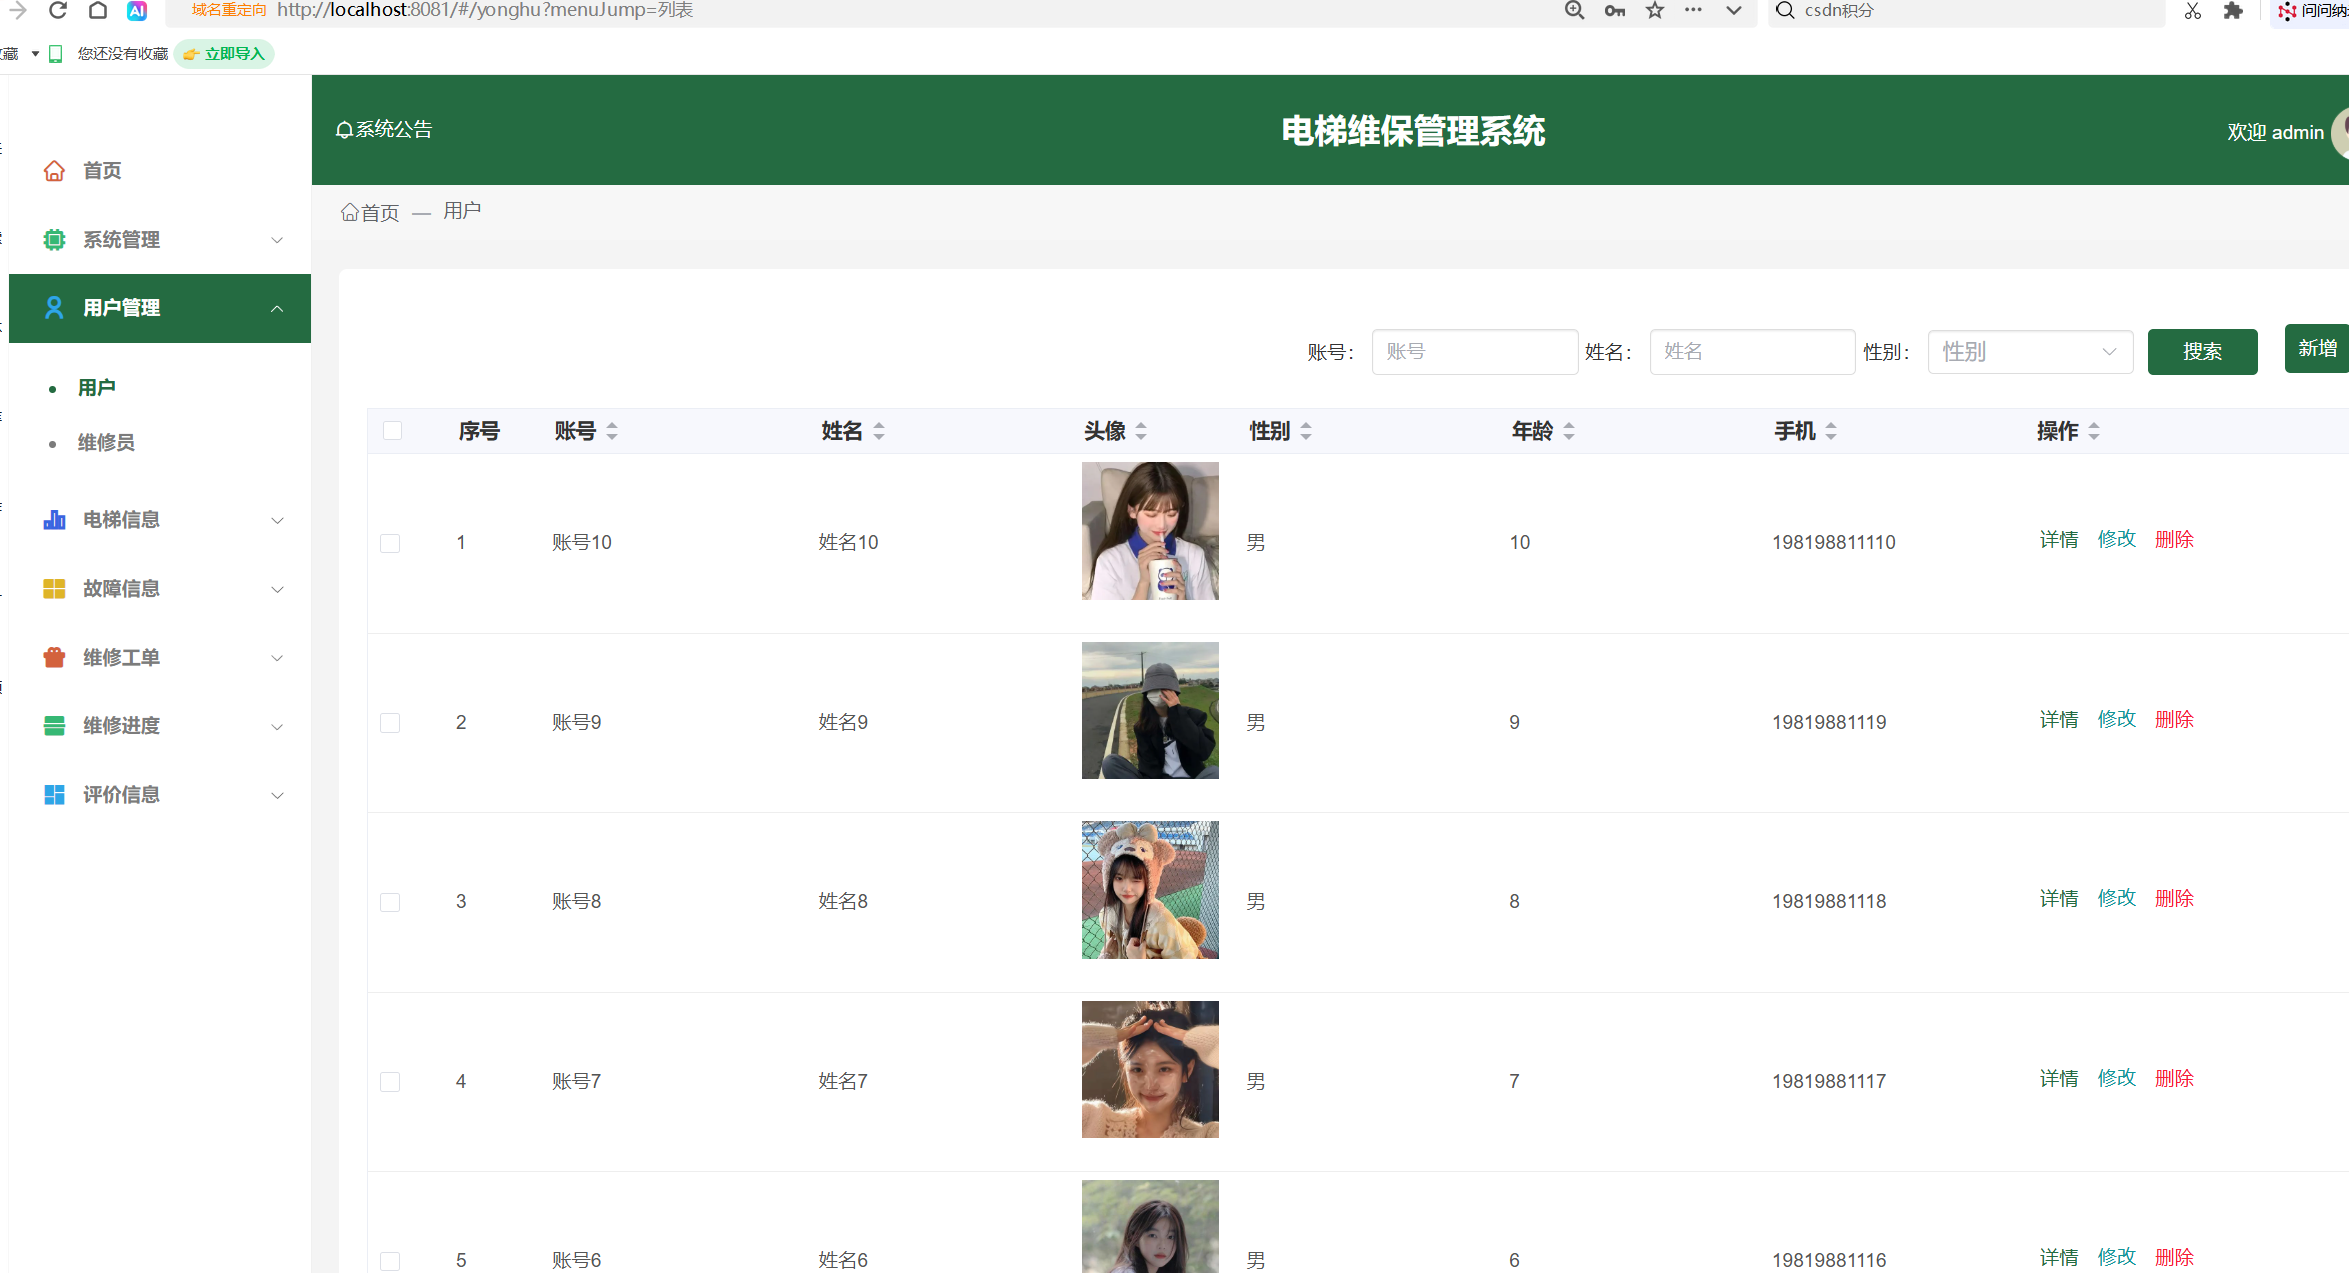Open 系统公告 in the header

pos(384,130)
